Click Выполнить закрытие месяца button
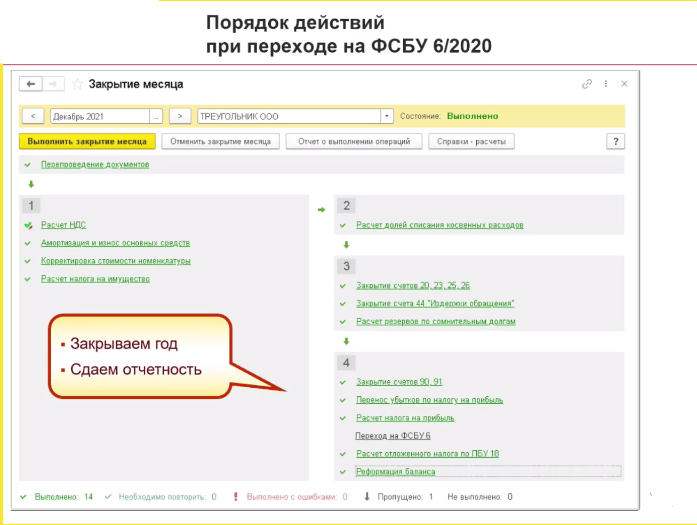 tap(87, 141)
